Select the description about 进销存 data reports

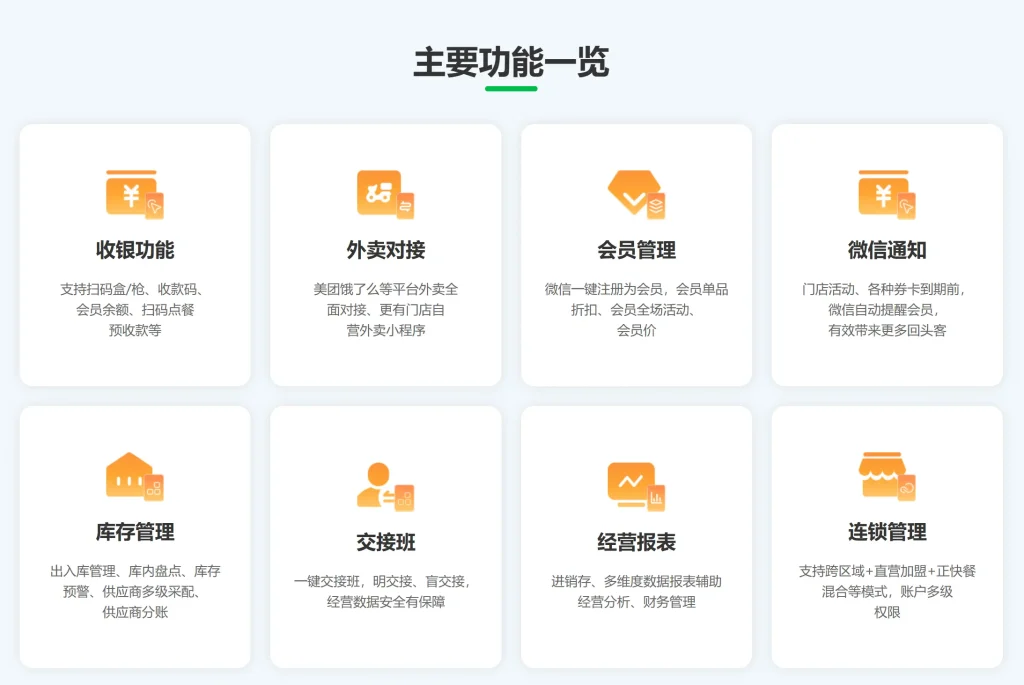636,591
